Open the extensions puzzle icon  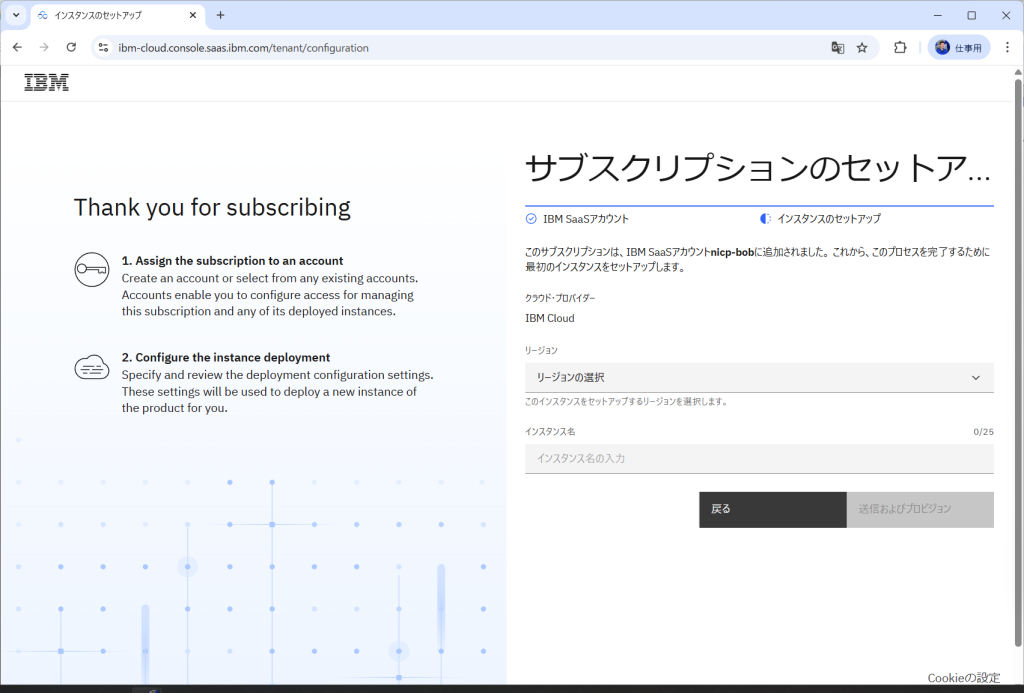coord(900,48)
